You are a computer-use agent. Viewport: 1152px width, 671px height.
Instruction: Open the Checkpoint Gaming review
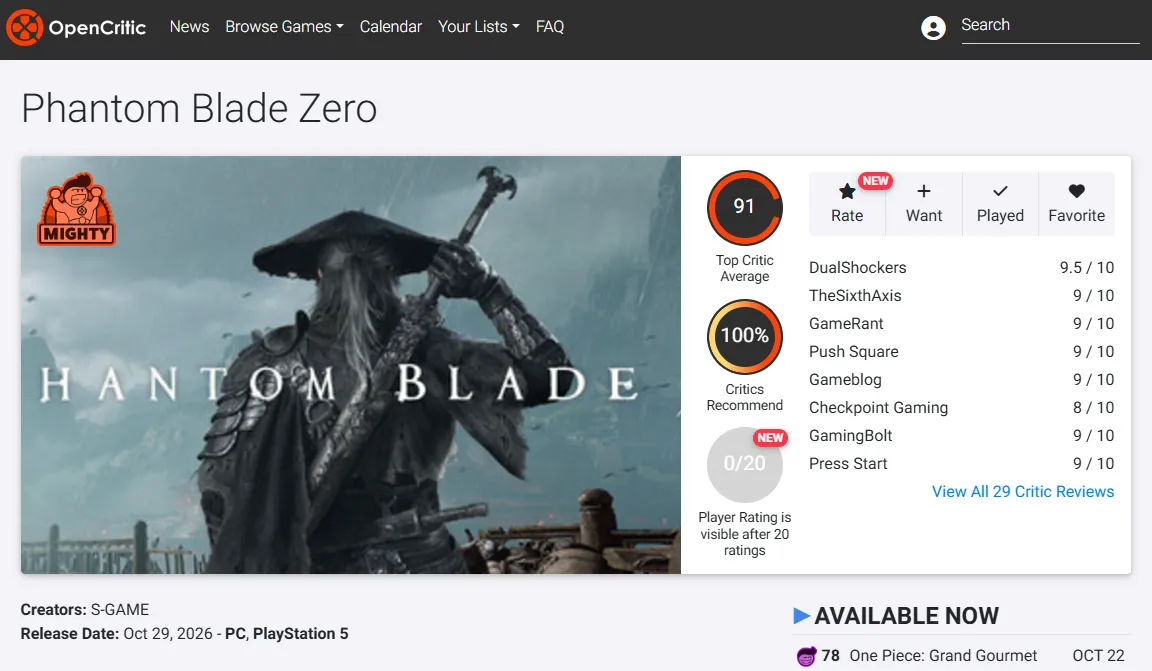point(878,407)
